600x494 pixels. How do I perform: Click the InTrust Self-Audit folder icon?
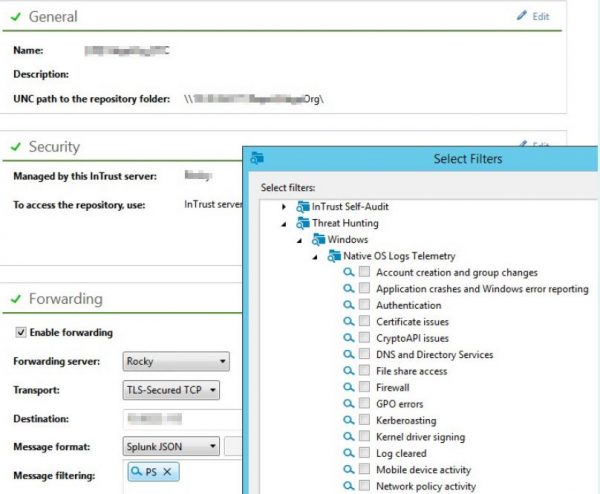[x=303, y=207]
